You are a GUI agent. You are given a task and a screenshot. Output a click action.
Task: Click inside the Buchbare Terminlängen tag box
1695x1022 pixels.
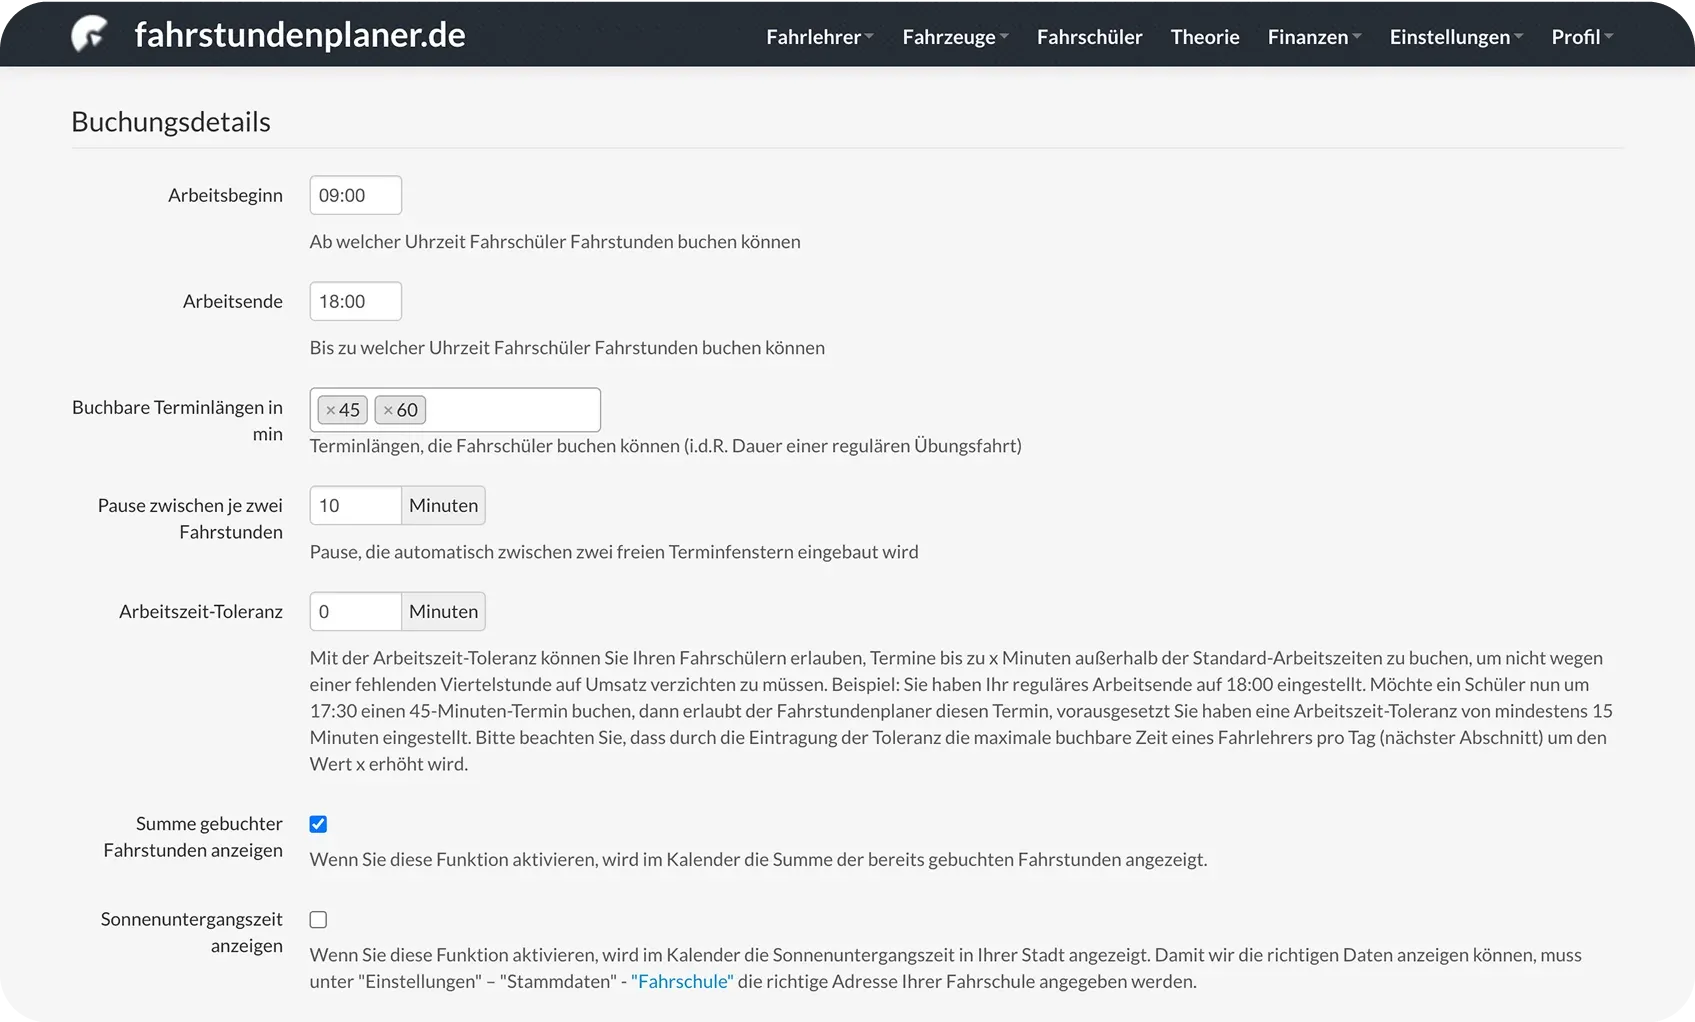[512, 410]
